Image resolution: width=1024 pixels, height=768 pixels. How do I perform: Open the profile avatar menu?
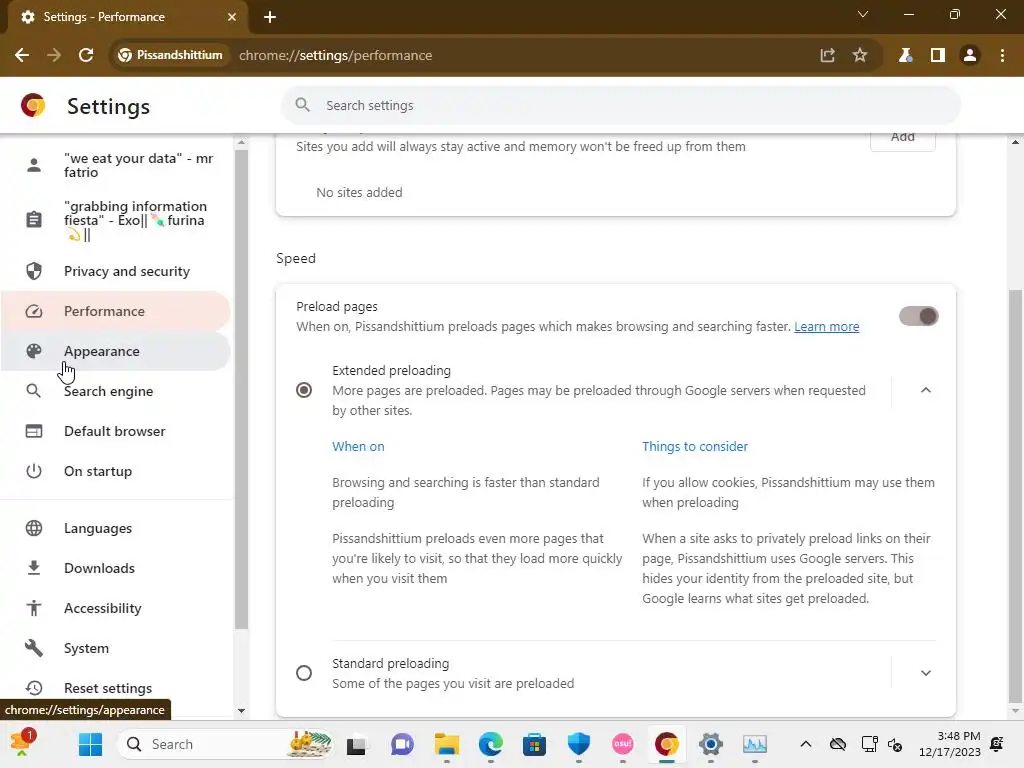(970, 56)
